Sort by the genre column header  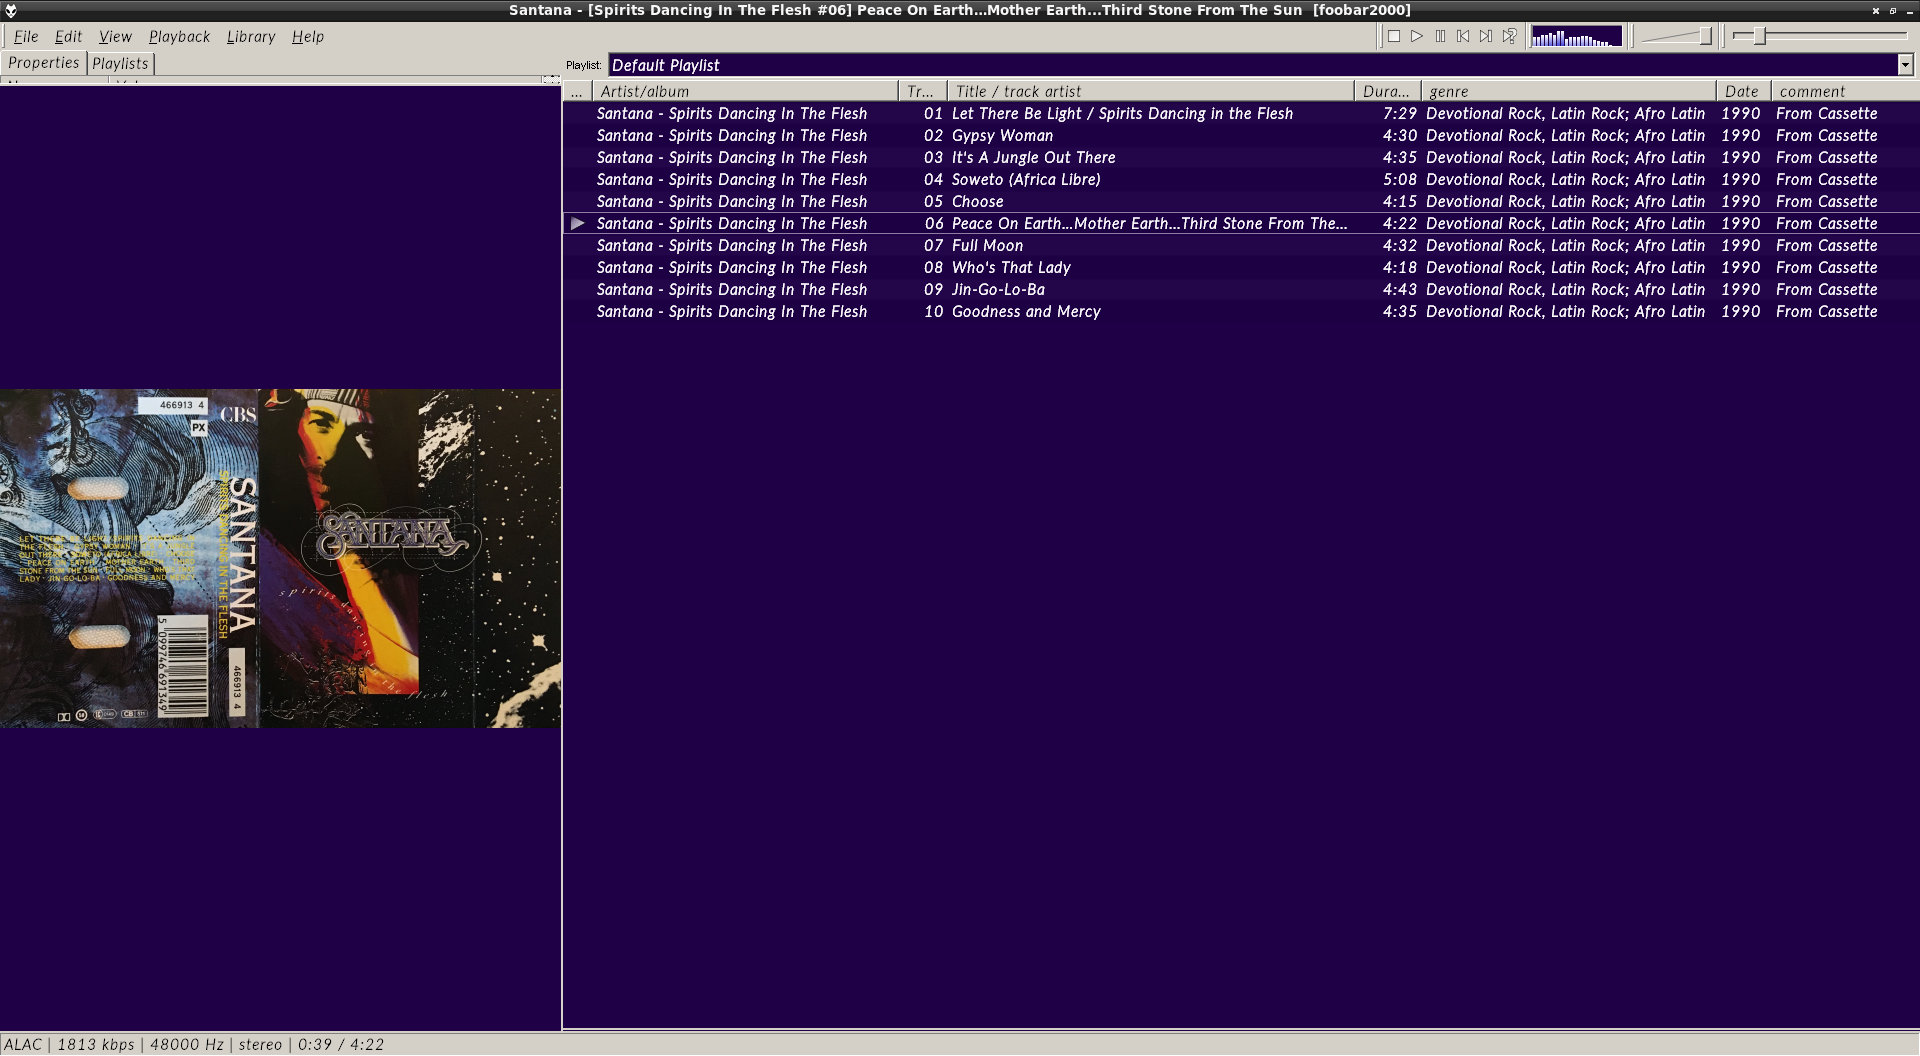pyautogui.click(x=1568, y=91)
